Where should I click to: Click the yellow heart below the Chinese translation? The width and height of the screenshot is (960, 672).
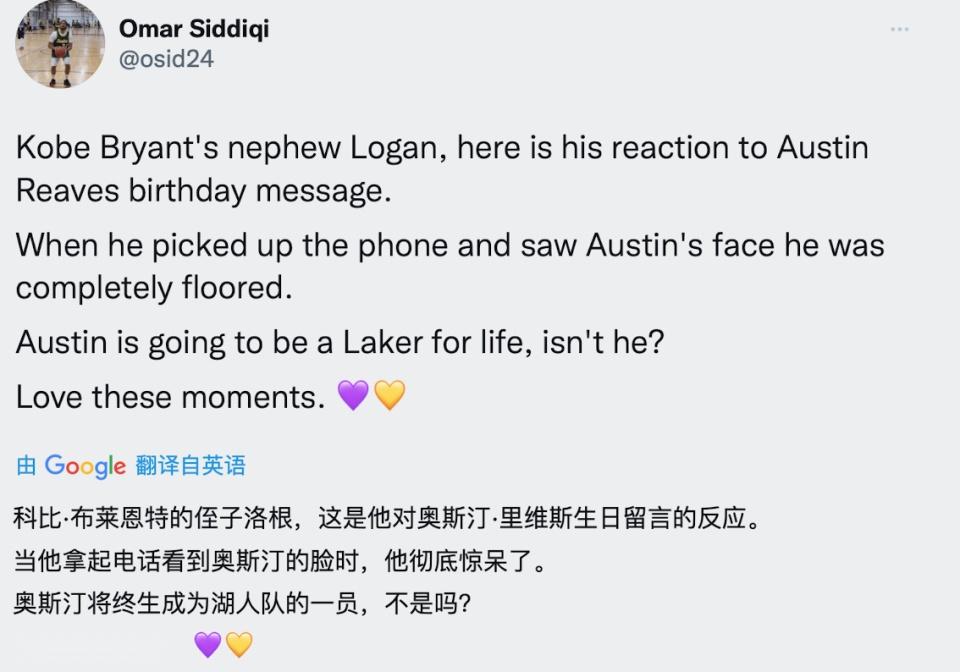(238, 644)
